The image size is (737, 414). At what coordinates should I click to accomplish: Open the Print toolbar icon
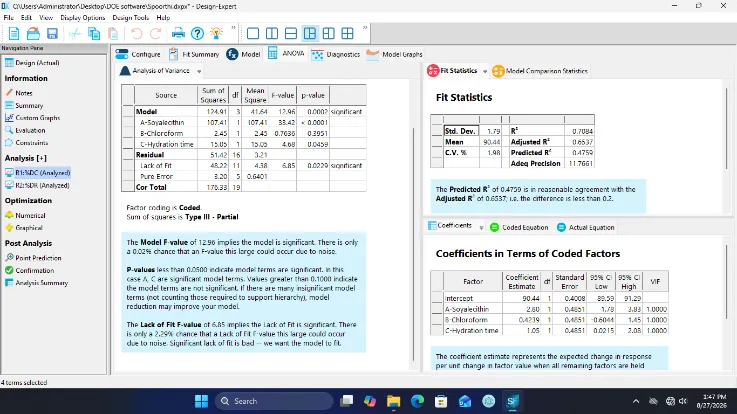178,33
